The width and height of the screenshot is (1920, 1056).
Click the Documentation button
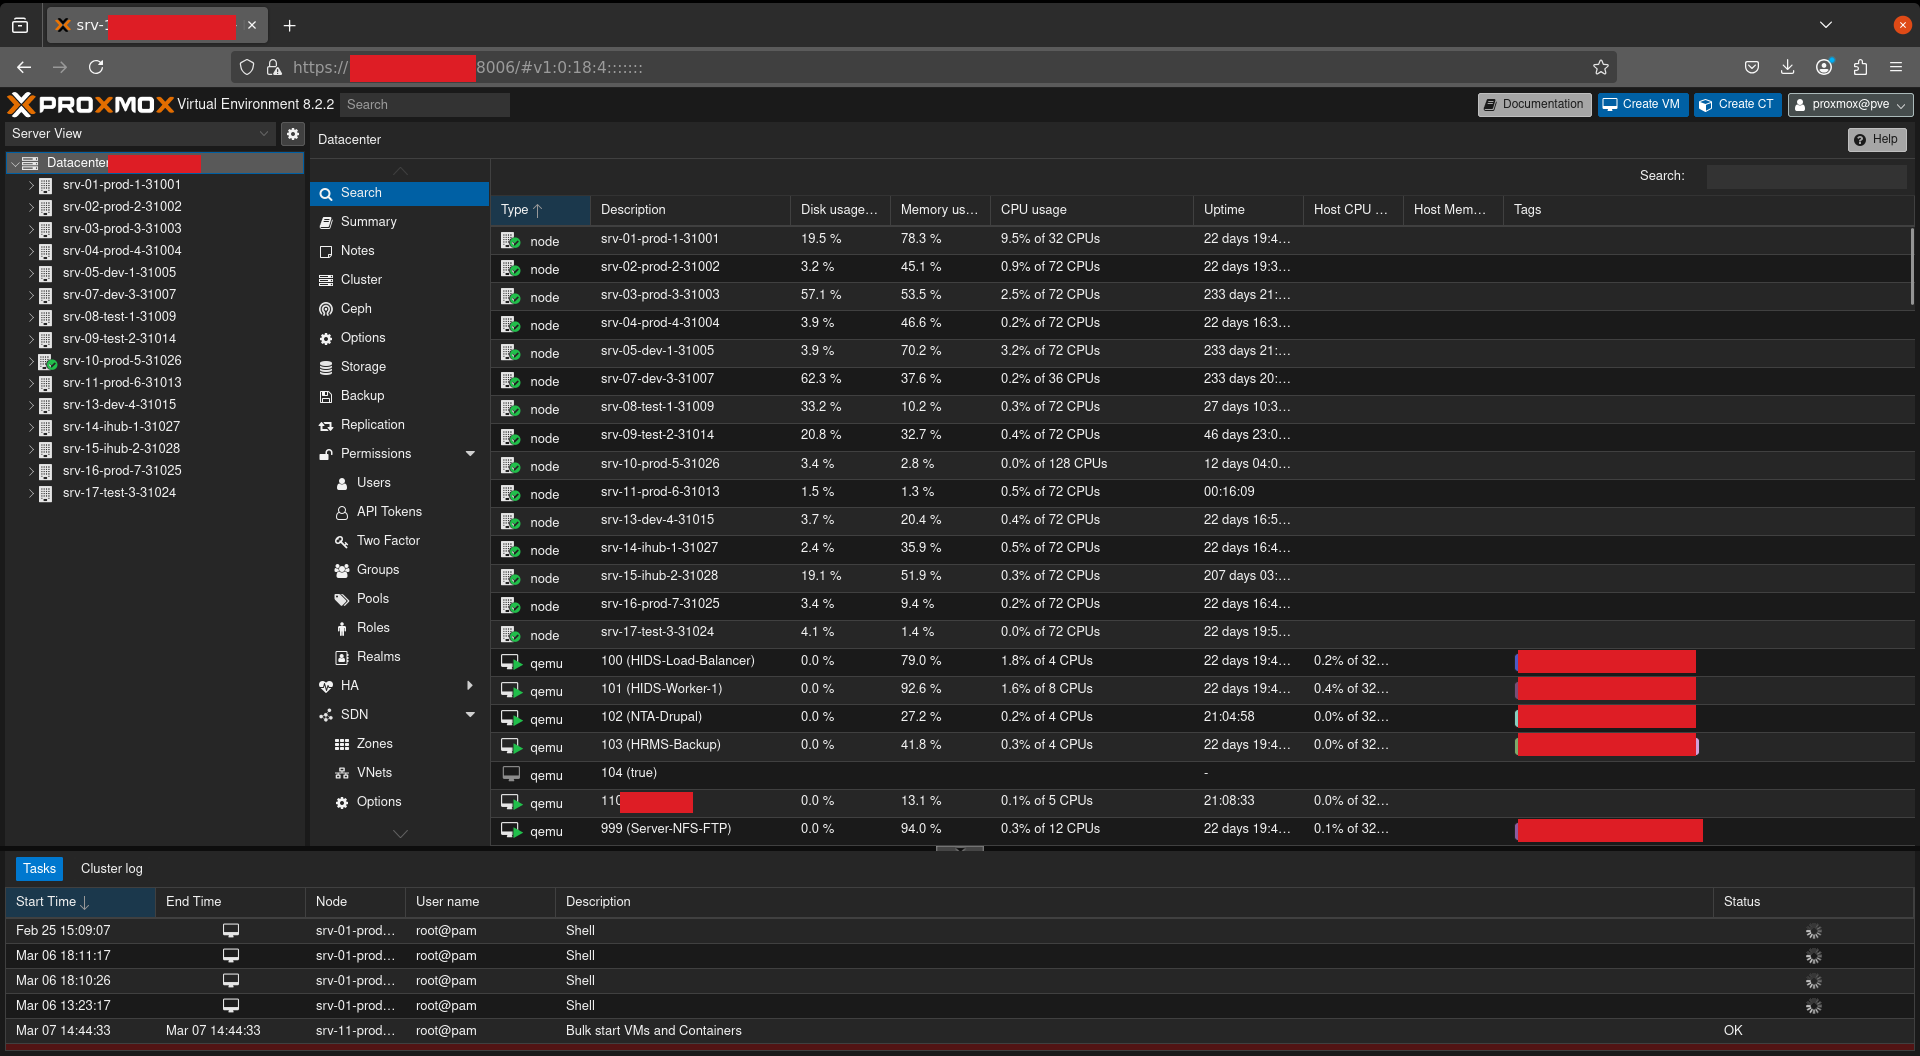[1534, 105]
